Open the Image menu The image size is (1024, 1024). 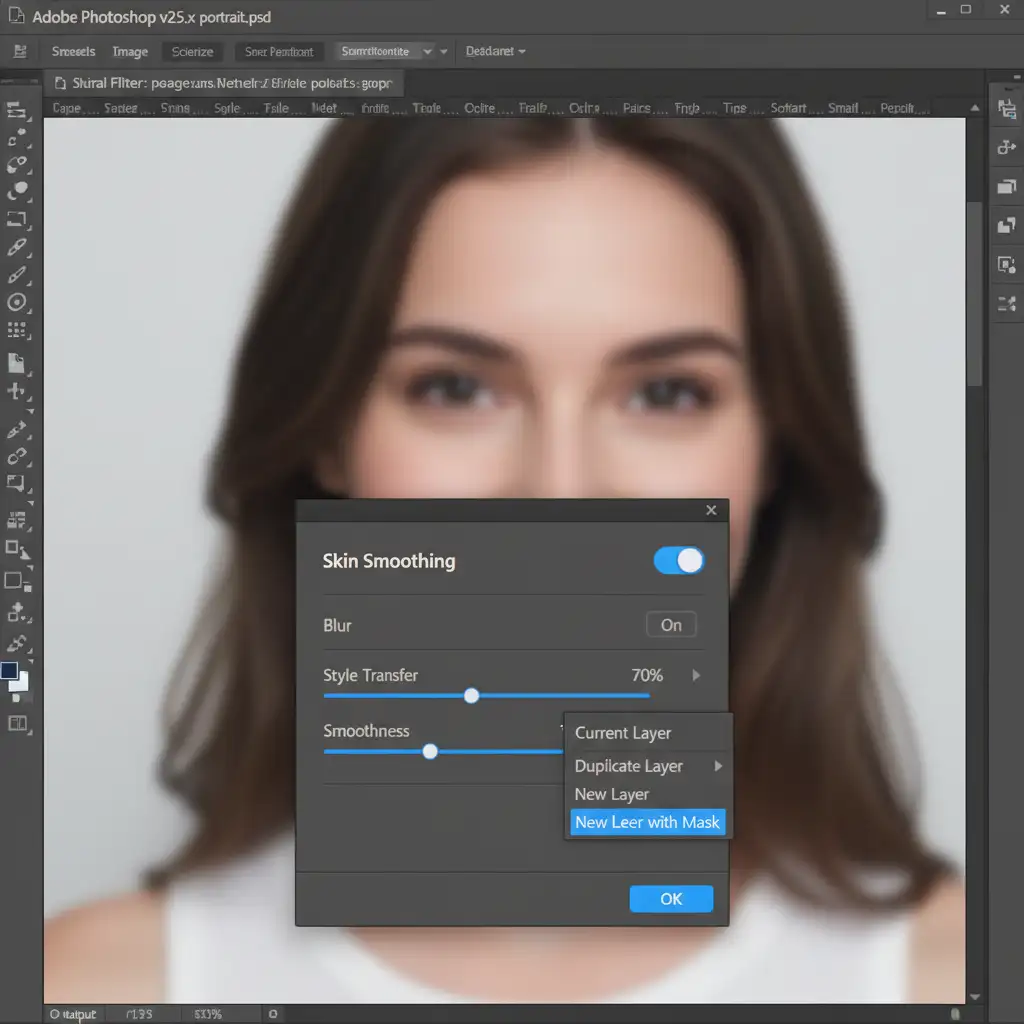pyautogui.click(x=130, y=51)
